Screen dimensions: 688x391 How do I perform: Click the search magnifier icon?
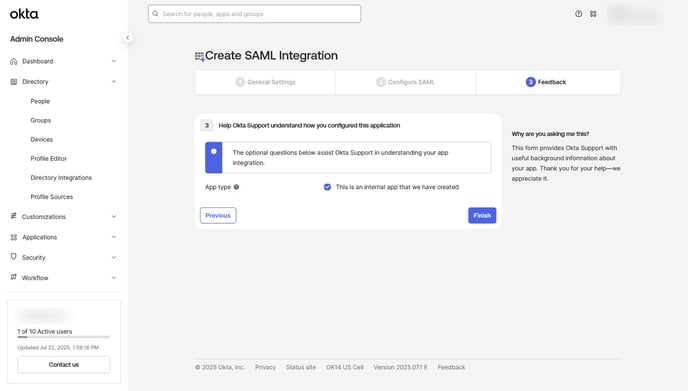(155, 14)
